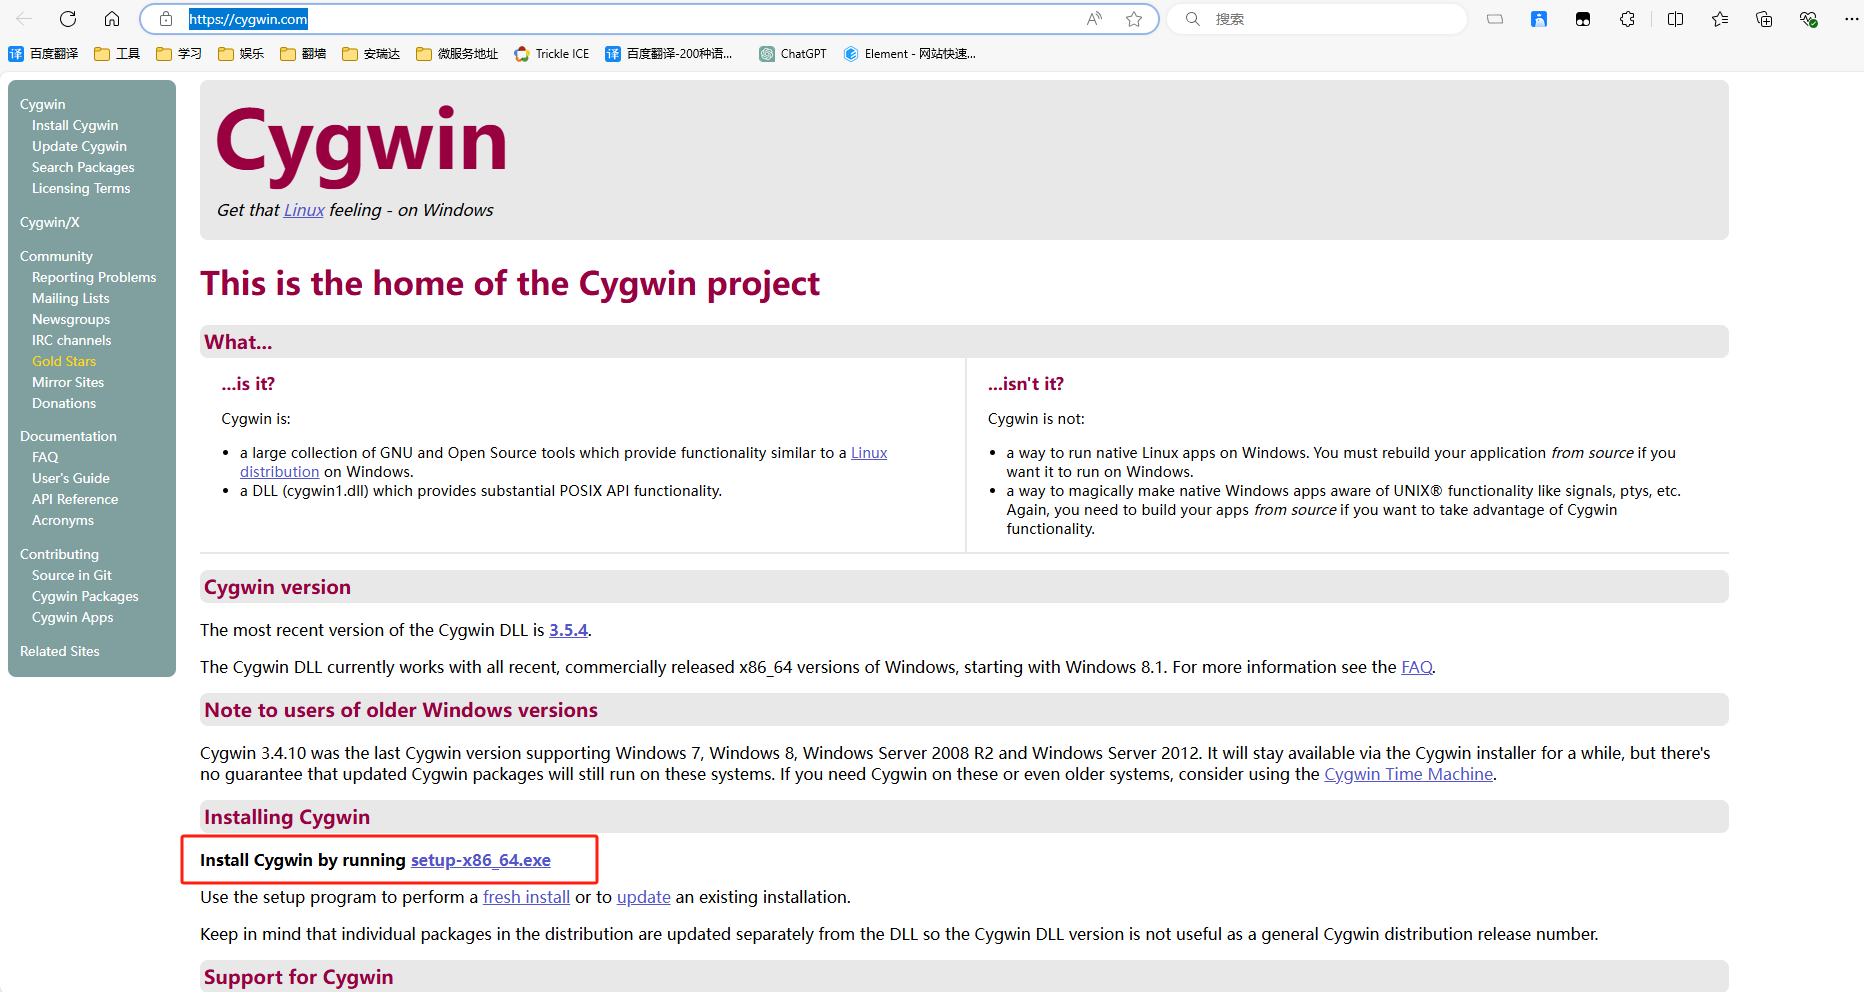Open Source in Git in the sidebar

pyautogui.click(x=72, y=575)
